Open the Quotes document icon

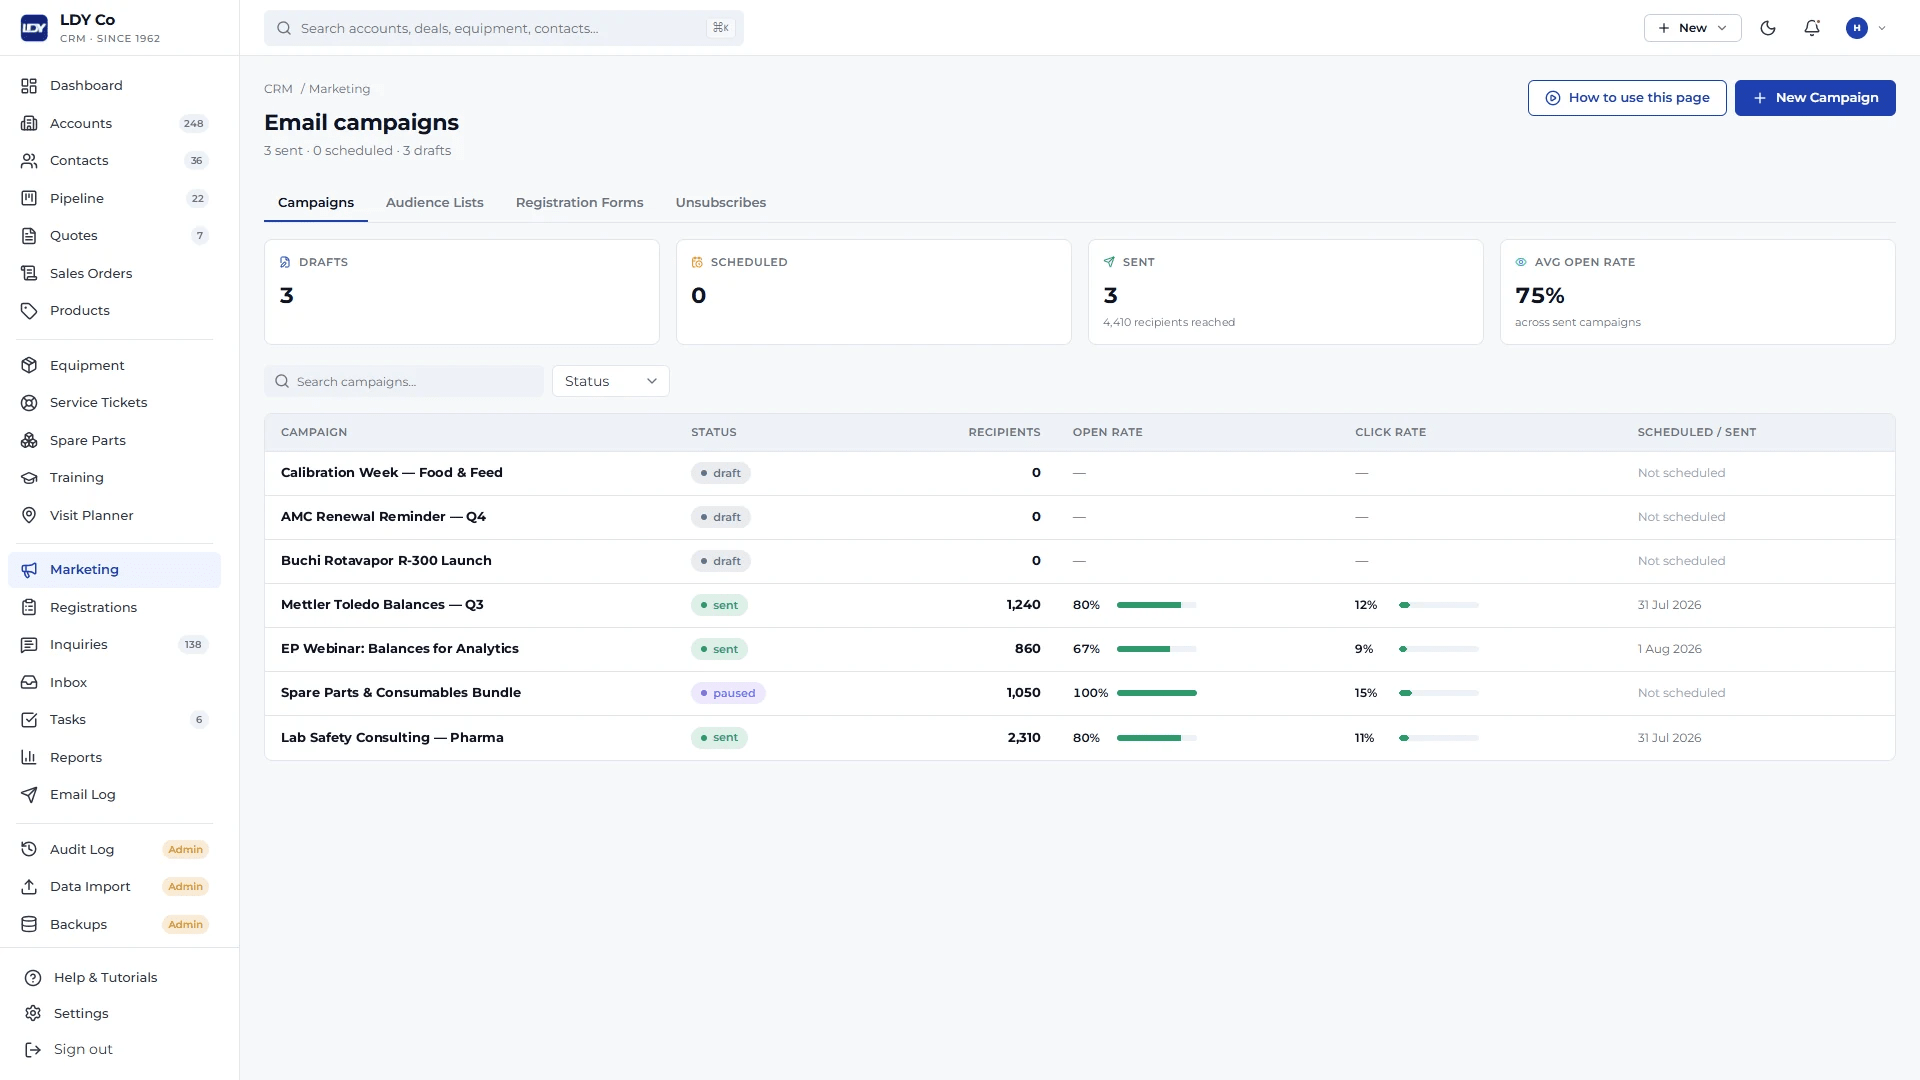click(x=29, y=236)
